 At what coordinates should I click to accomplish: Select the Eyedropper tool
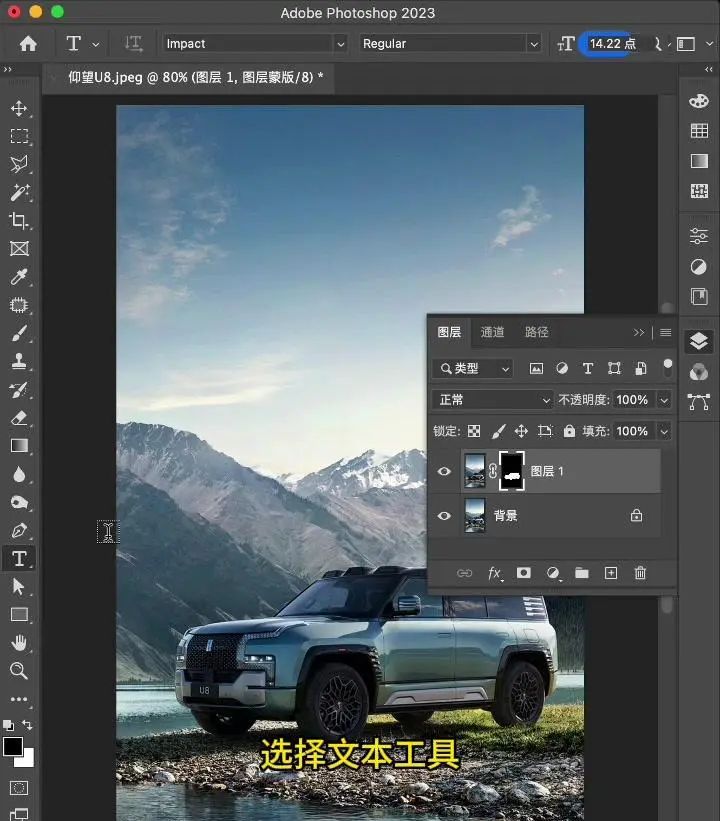point(19,276)
